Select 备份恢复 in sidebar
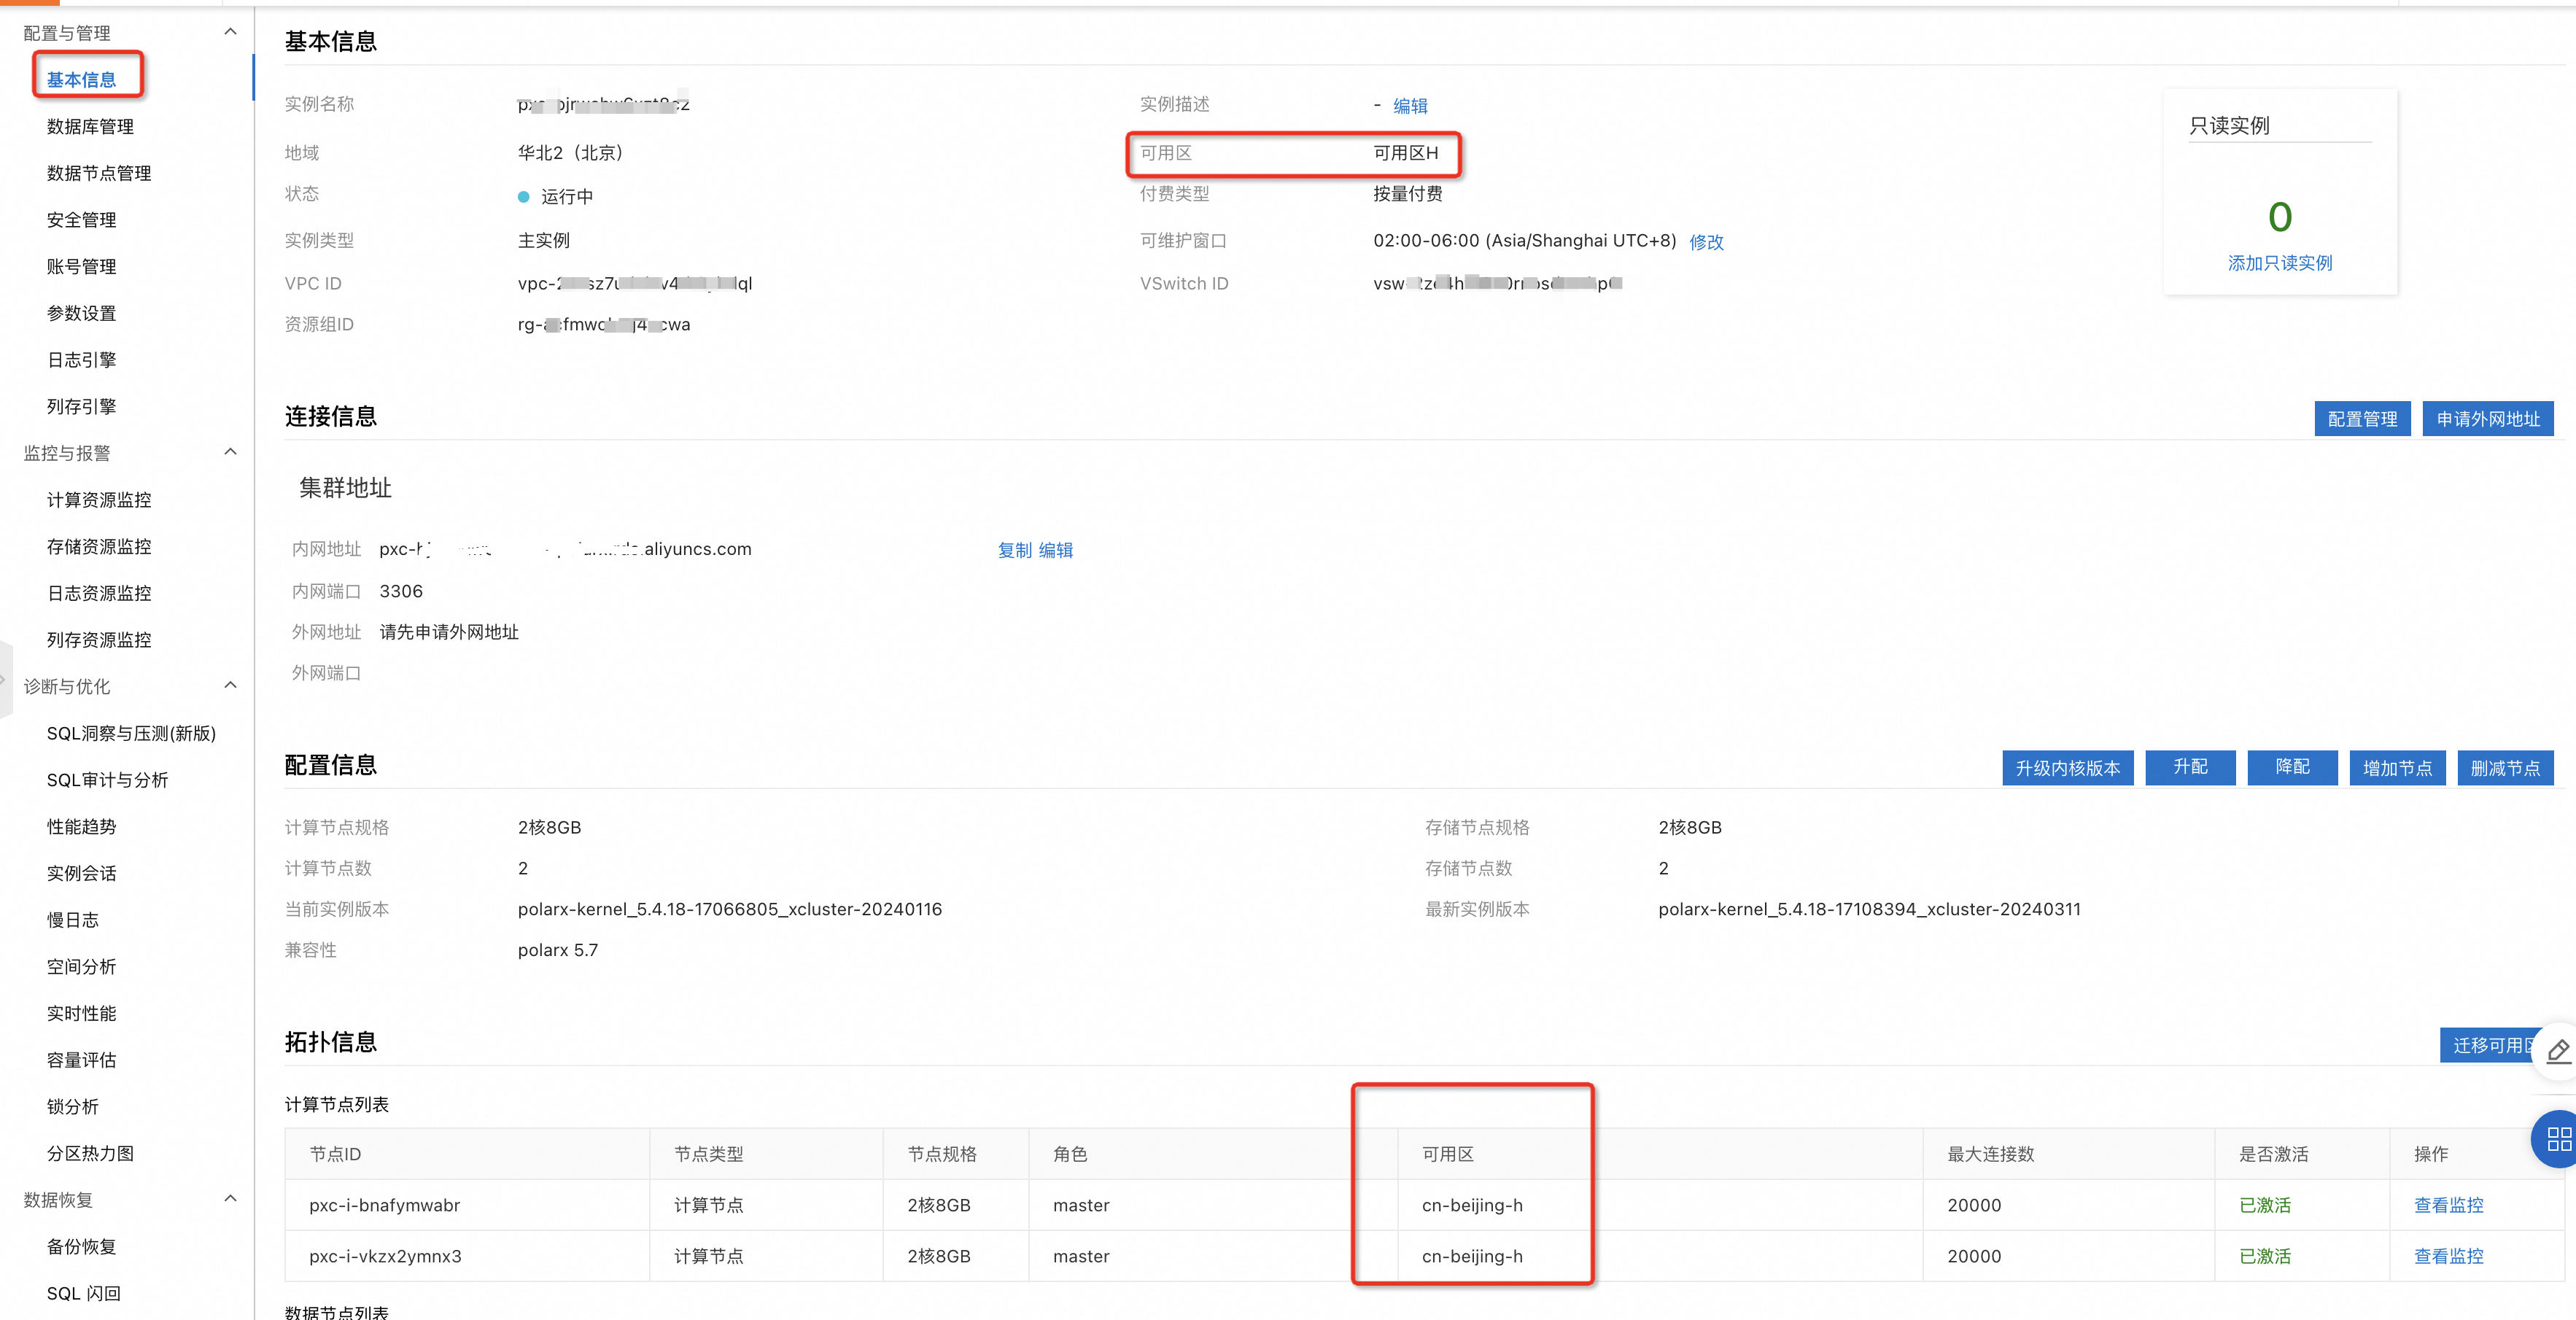This screenshot has width=2576, height=1320. (x=81, y=1246)
